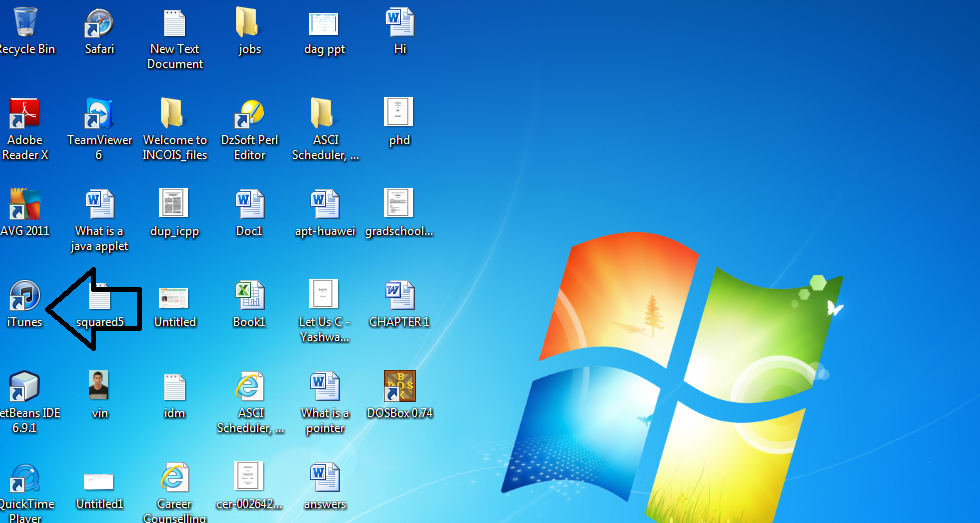Select the New Text Document file
980x523 pixels.
click(174, 22)
